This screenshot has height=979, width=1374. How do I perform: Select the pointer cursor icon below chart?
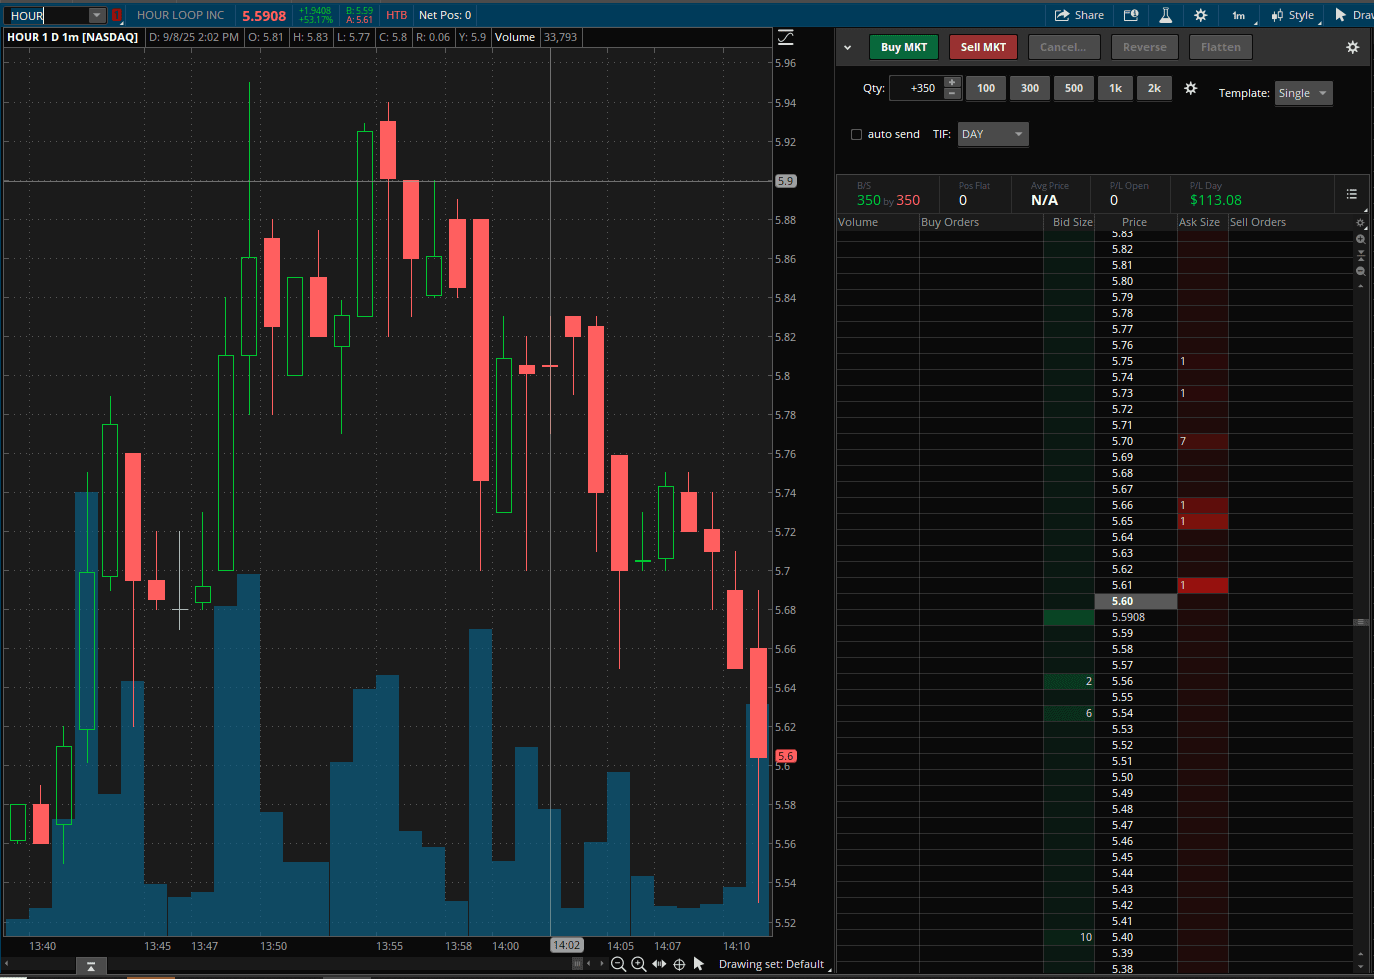[699, 964]
